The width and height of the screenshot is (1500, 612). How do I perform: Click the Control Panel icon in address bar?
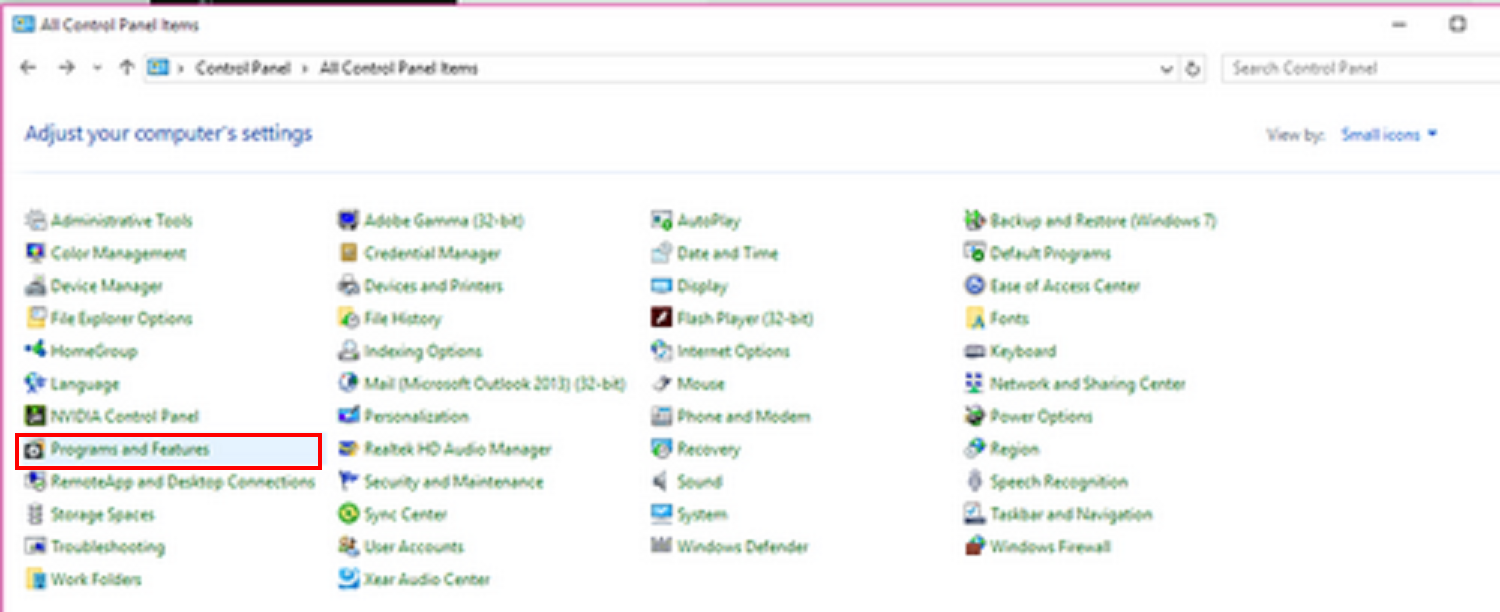(157, 68)
